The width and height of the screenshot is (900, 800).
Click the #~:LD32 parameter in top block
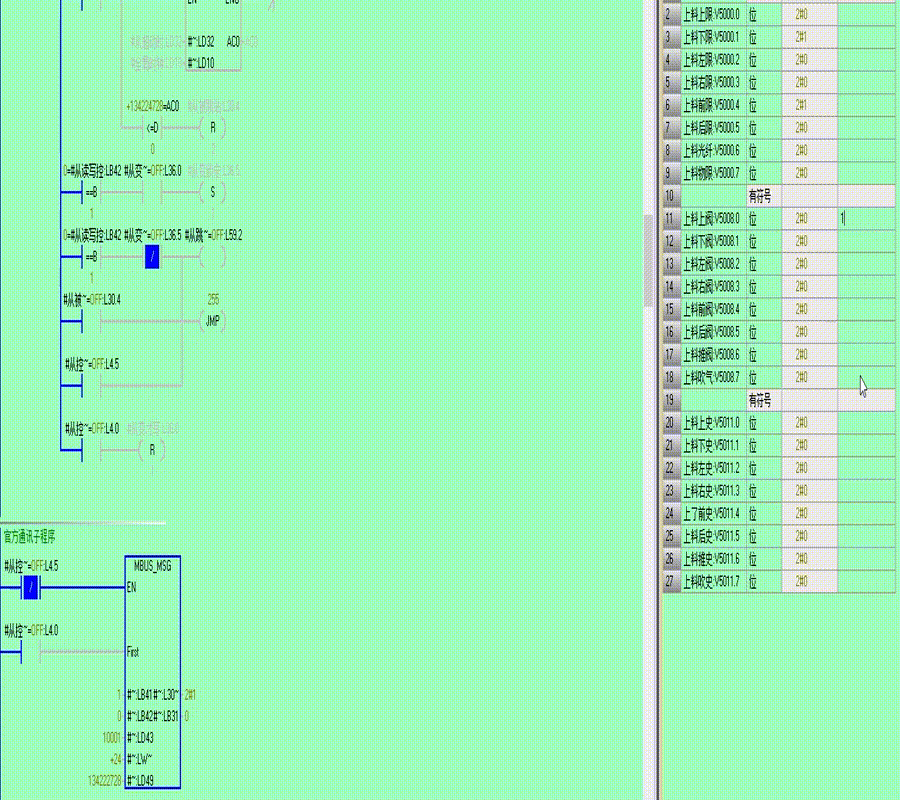[201, 41]
